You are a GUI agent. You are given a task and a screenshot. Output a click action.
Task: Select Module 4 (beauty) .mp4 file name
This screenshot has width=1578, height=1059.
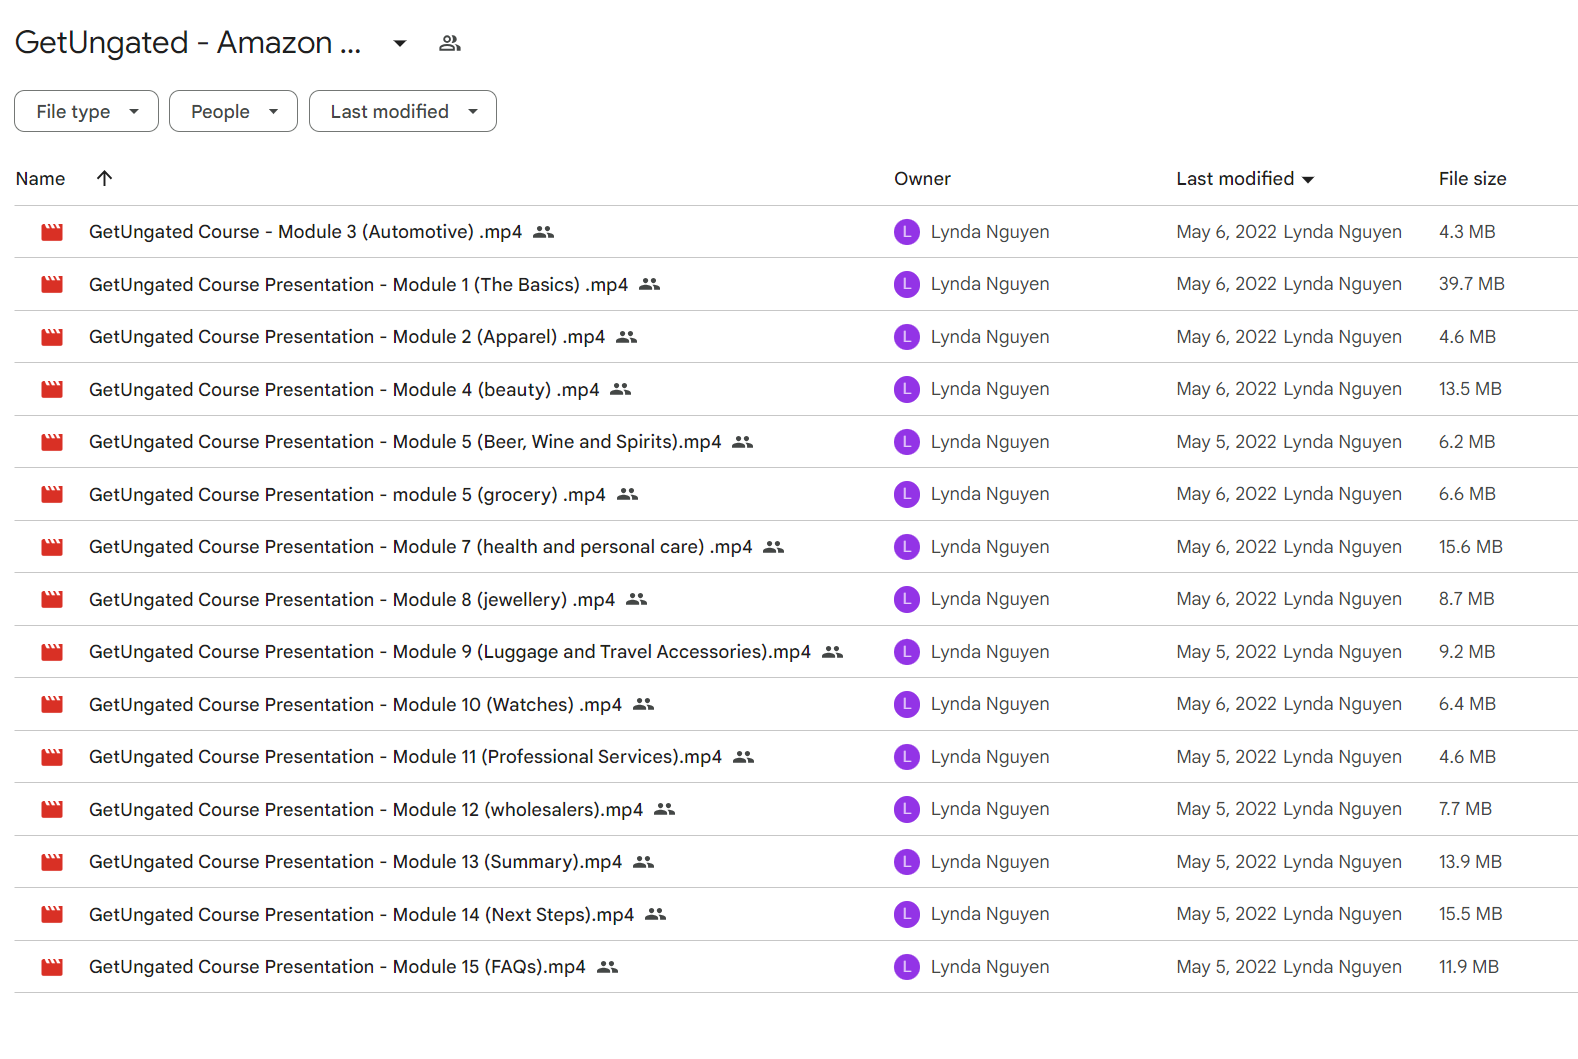click(344, 389)
